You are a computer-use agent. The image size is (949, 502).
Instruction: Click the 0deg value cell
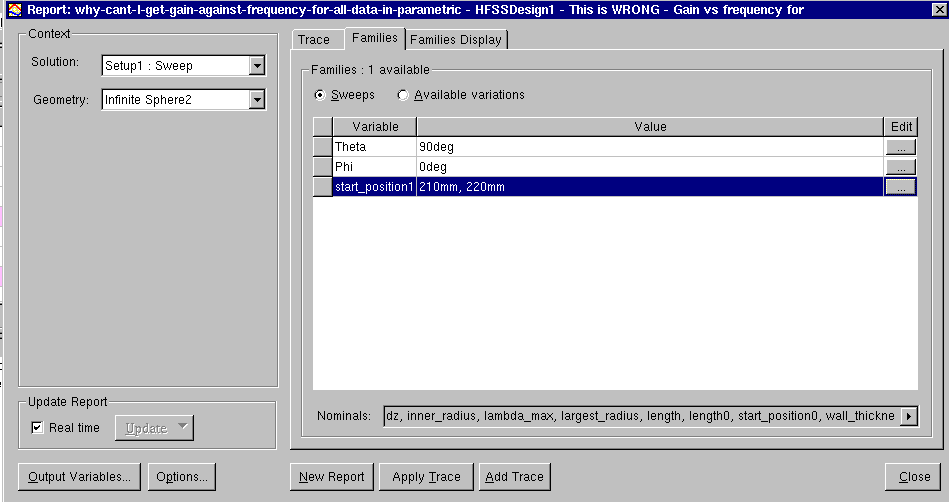[x=650, y=167]
